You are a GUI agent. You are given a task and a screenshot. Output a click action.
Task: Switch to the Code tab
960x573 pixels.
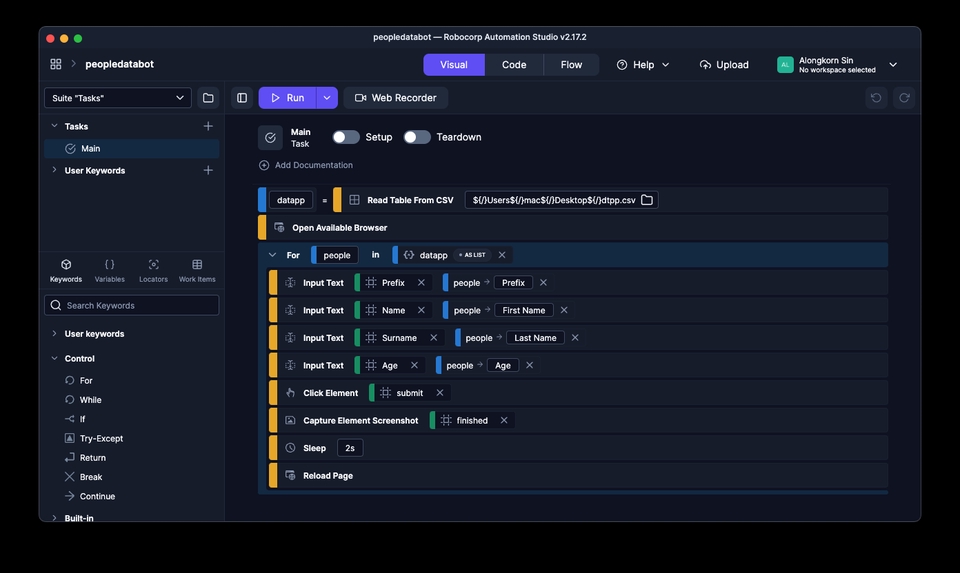point(514,65)
